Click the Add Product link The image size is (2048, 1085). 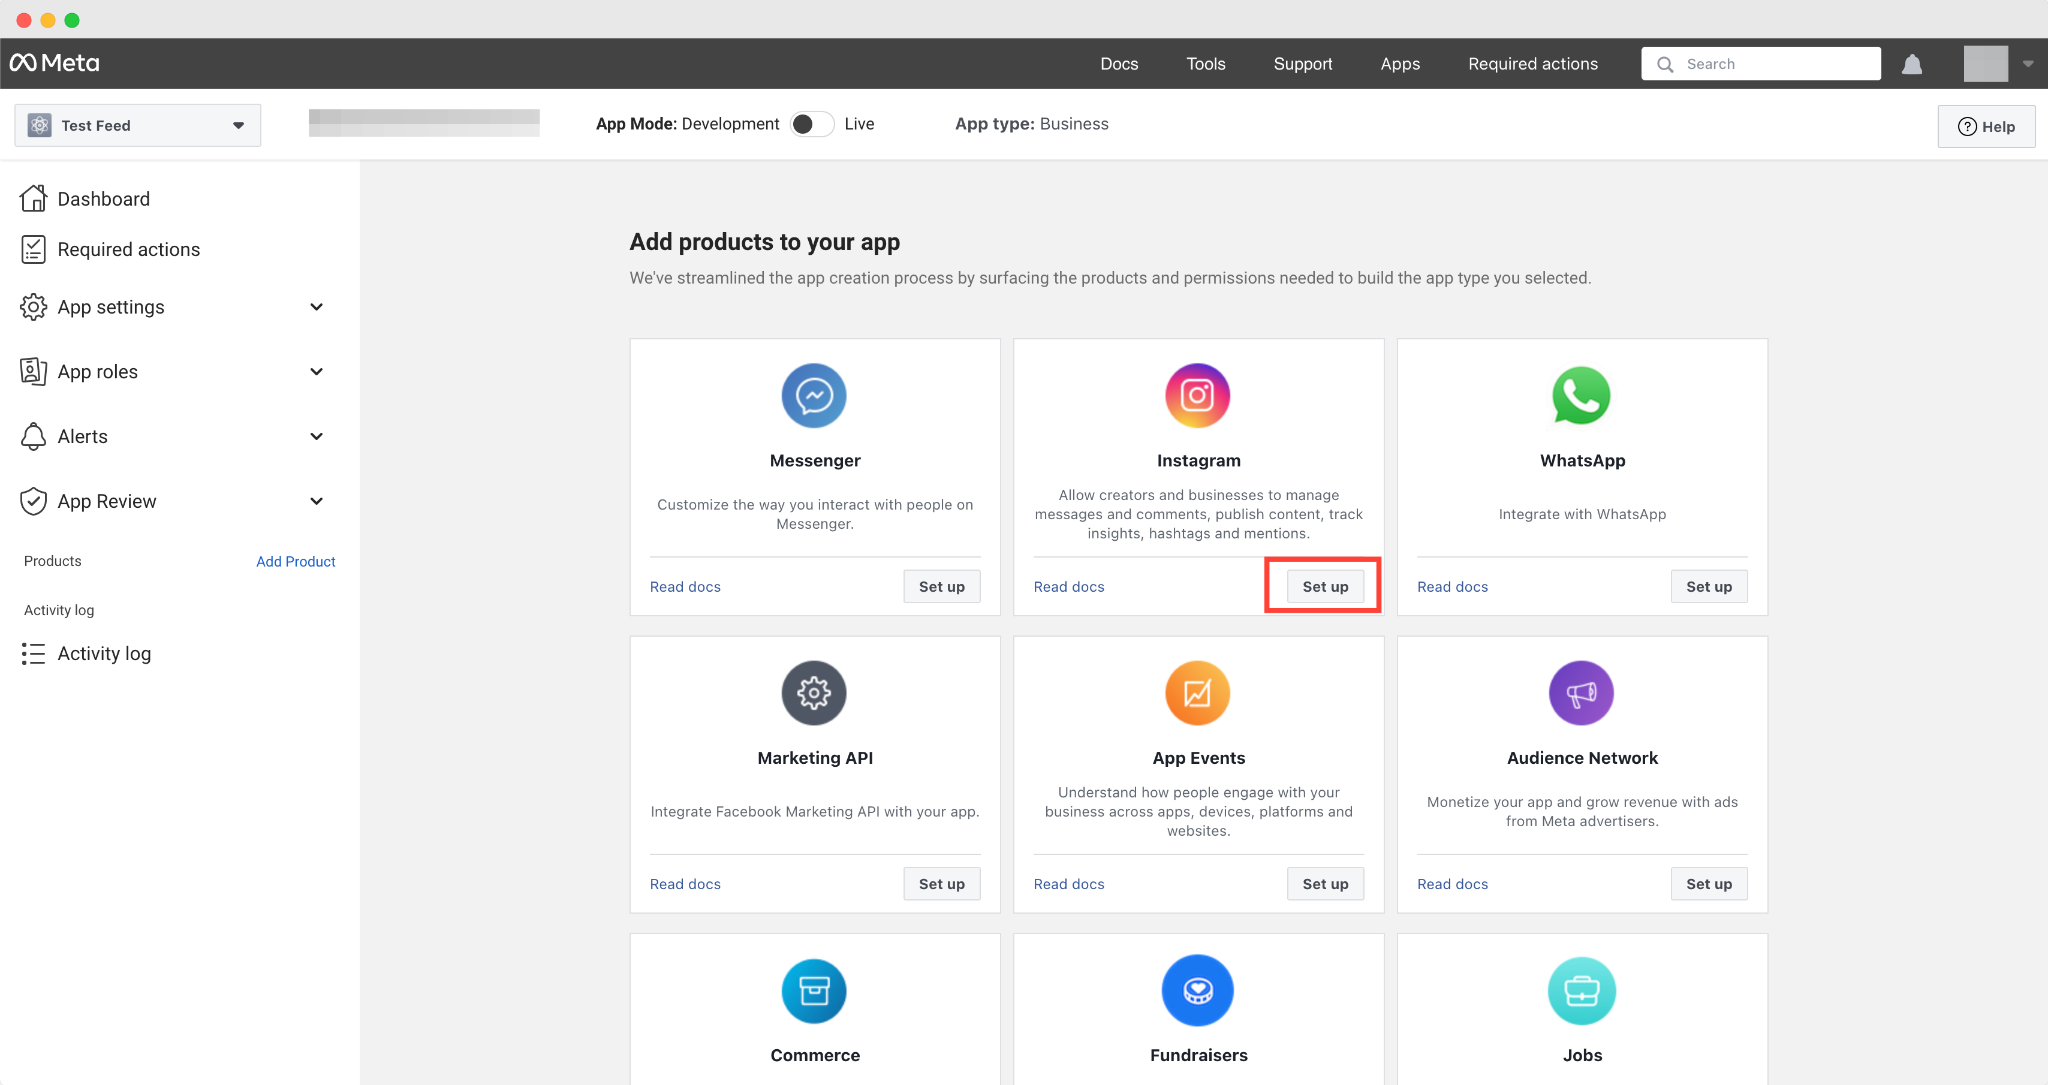(x=295, y=562)
